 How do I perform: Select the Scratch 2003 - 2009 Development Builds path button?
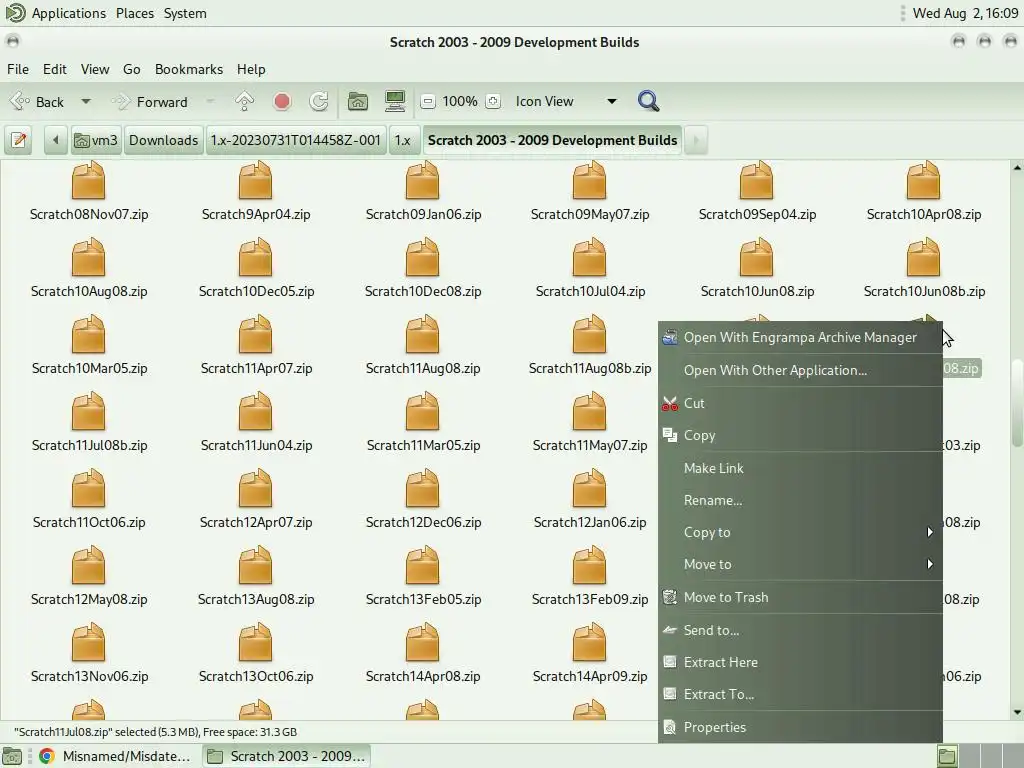pyautogui.click(x=552, y=140)
